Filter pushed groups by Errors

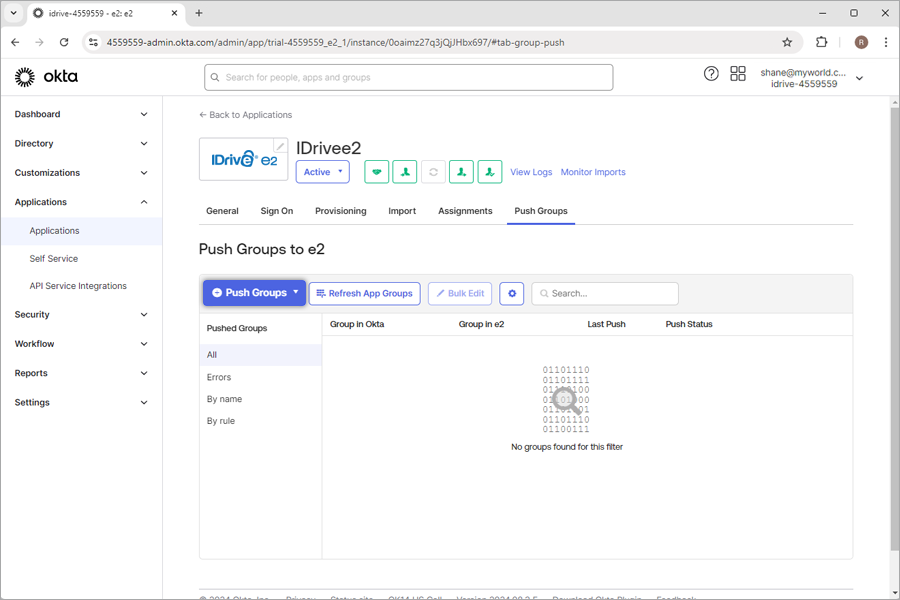261,377
